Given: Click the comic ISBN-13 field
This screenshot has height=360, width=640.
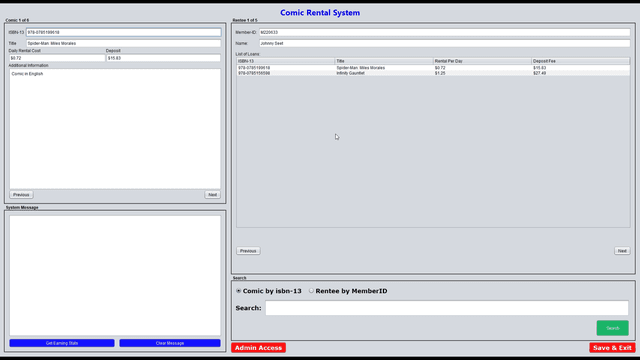Looking at the screenshot, I should 124,32.
